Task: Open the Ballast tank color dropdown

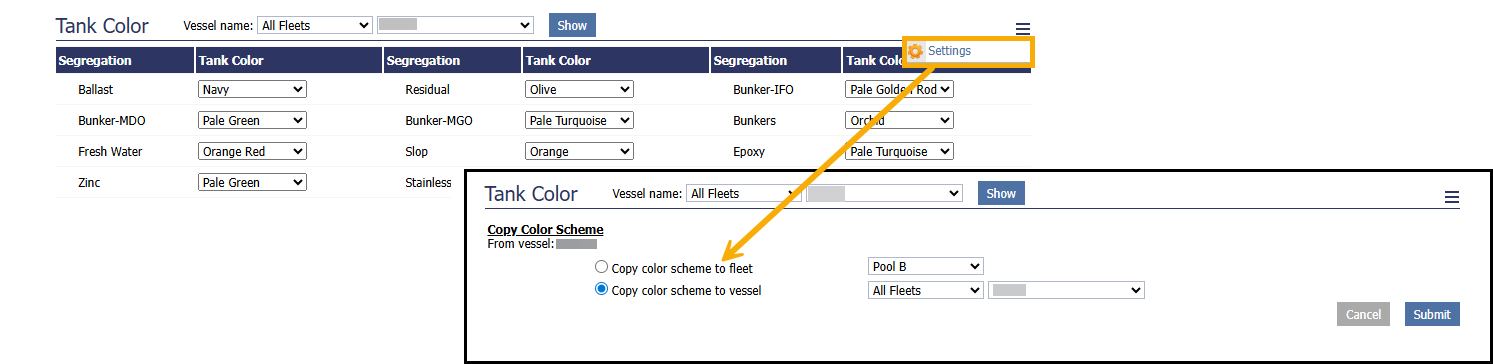Action: point(253,89)
